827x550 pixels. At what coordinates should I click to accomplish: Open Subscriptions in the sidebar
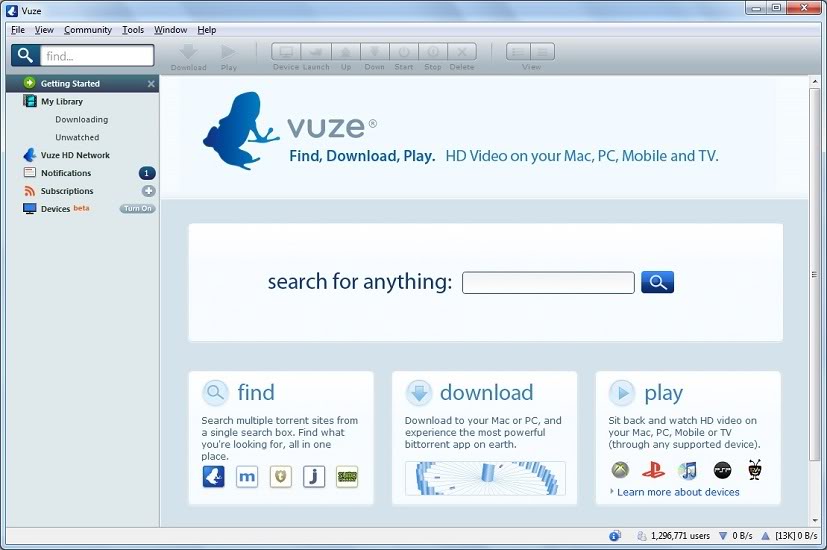67,191
